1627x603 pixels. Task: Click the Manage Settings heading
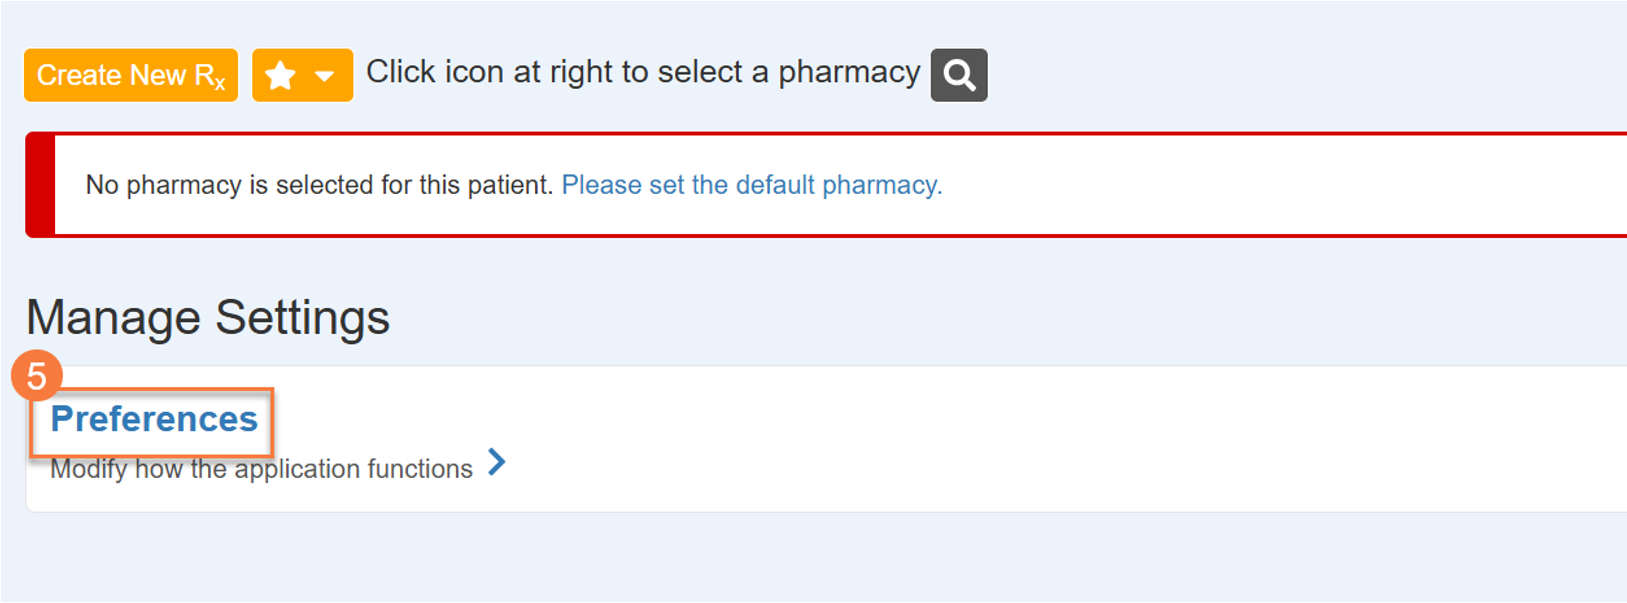208,318
